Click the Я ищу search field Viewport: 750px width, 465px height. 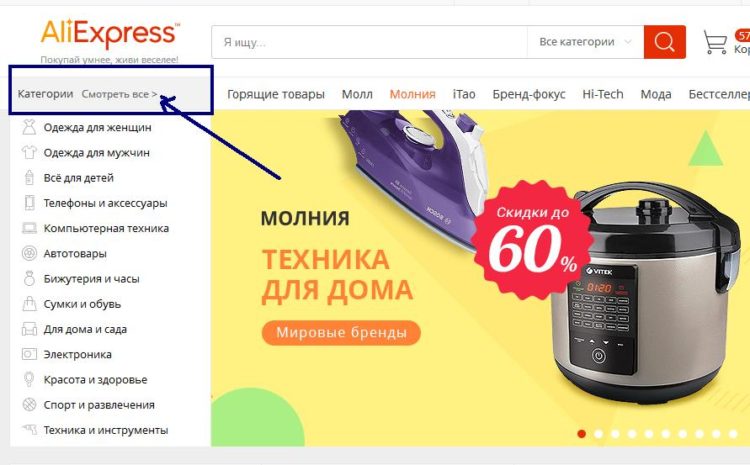tap(369, 42)
